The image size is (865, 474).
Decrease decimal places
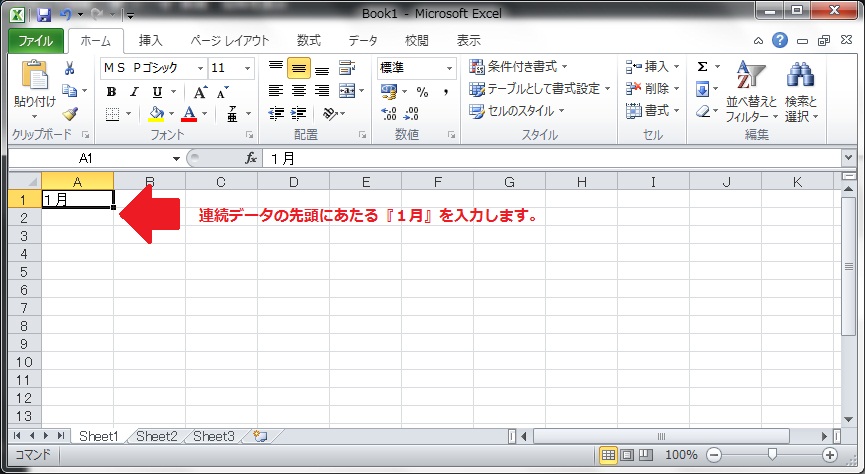click(412, 114)
